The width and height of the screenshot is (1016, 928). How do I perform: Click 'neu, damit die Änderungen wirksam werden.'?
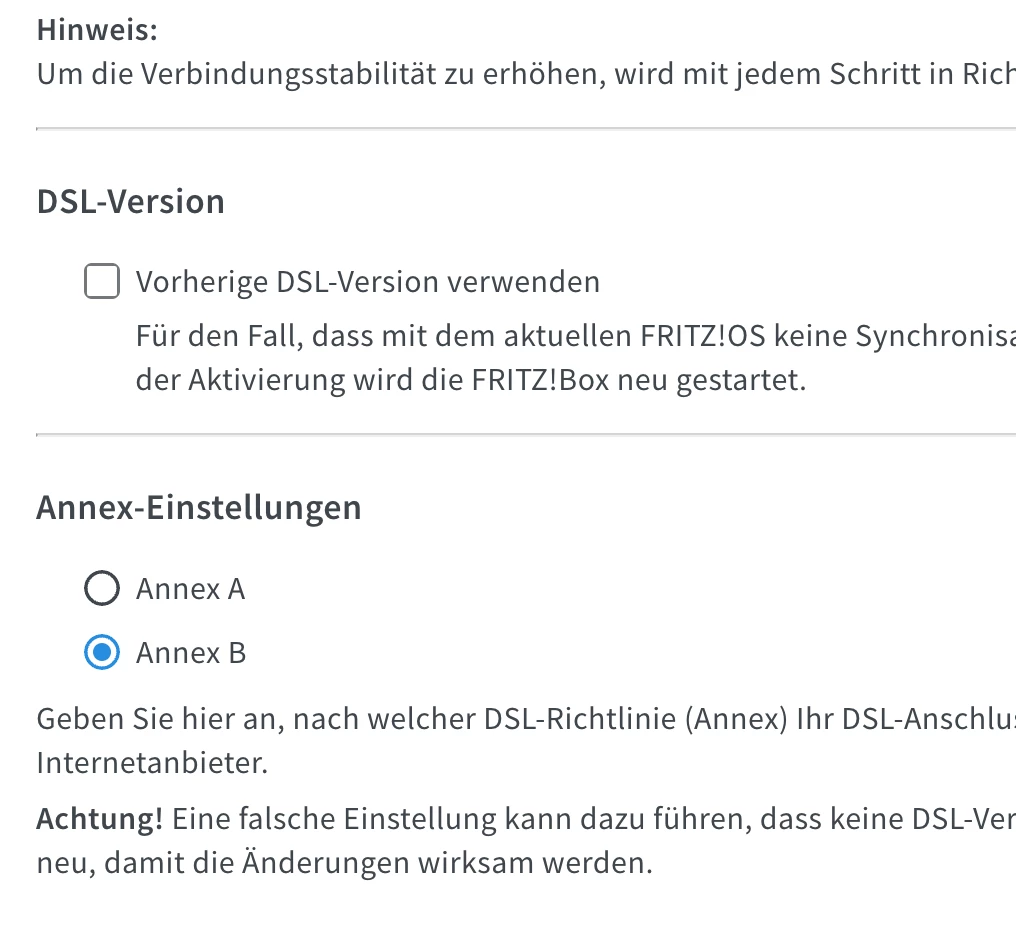[x=344, y=863]
